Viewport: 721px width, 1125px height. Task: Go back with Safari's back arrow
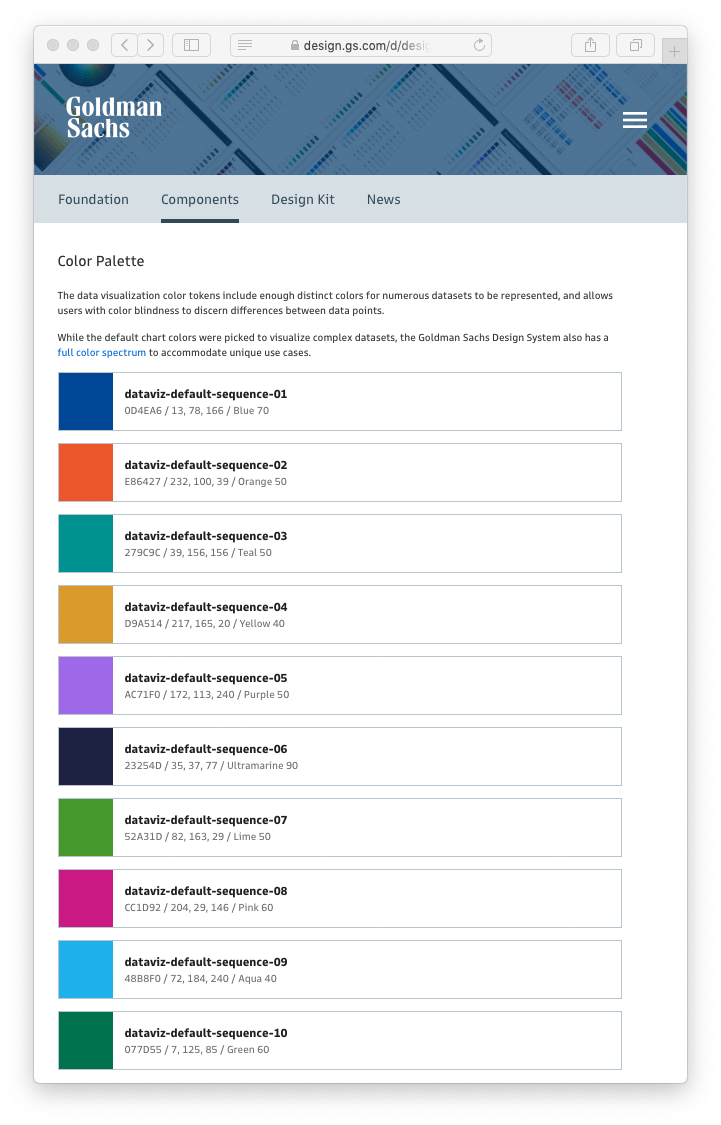tap(124, 45)
